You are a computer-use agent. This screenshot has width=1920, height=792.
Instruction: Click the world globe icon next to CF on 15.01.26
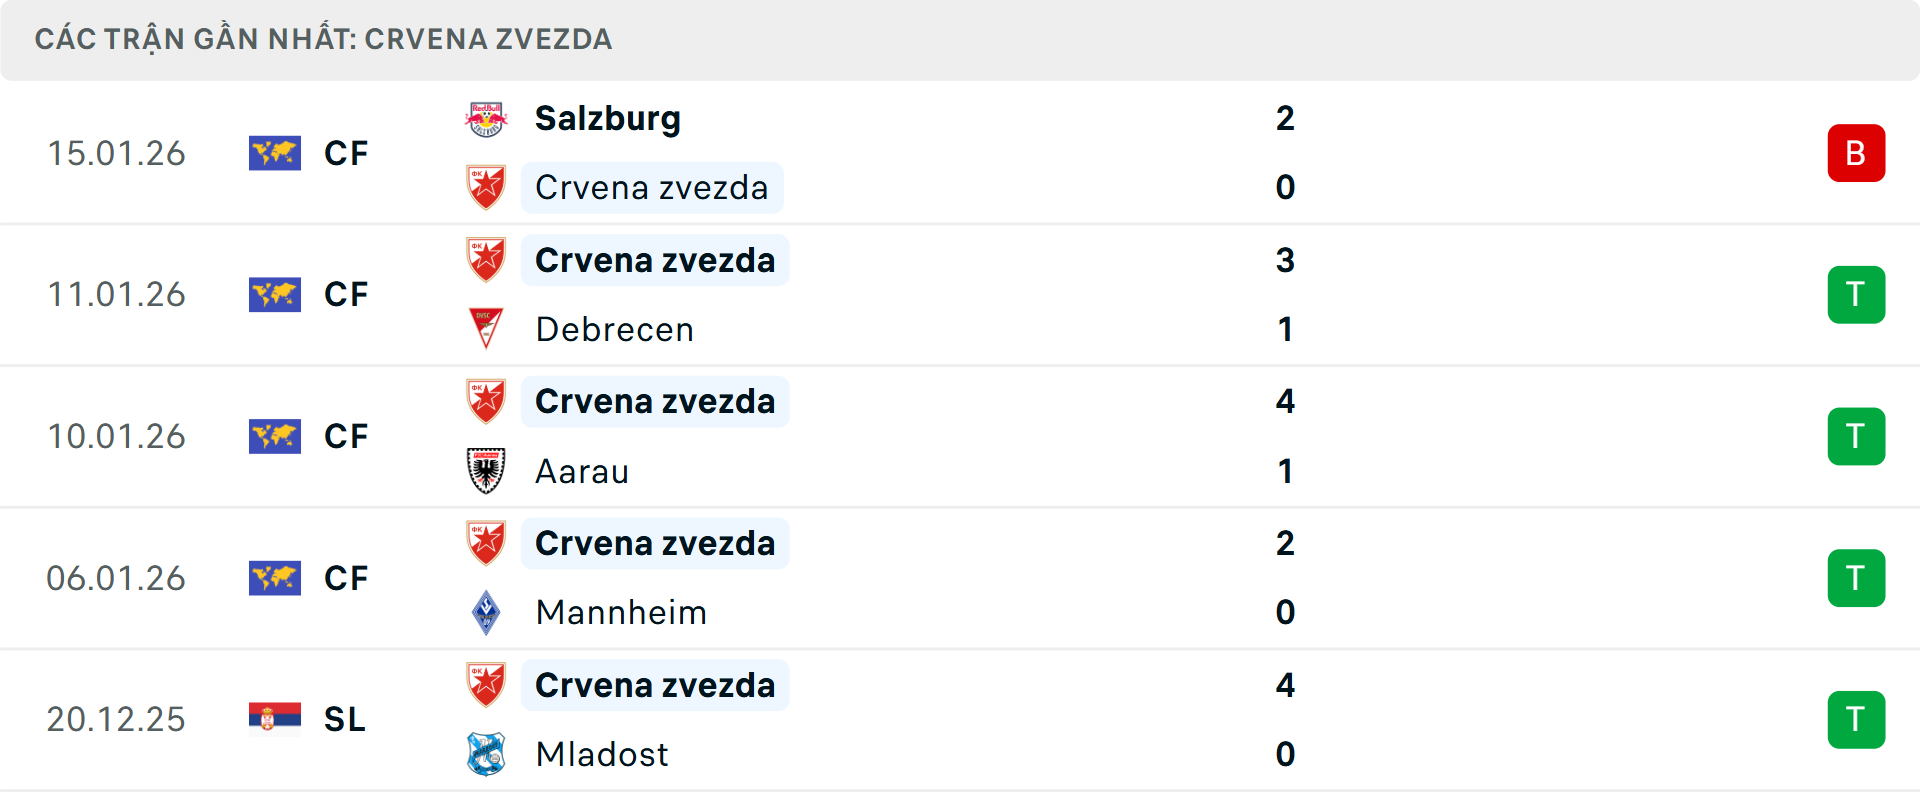click(x=275, y=153)
